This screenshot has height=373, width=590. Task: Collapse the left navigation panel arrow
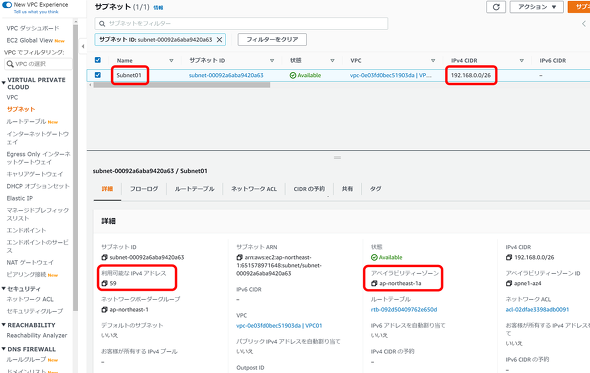tap(83, 46)
